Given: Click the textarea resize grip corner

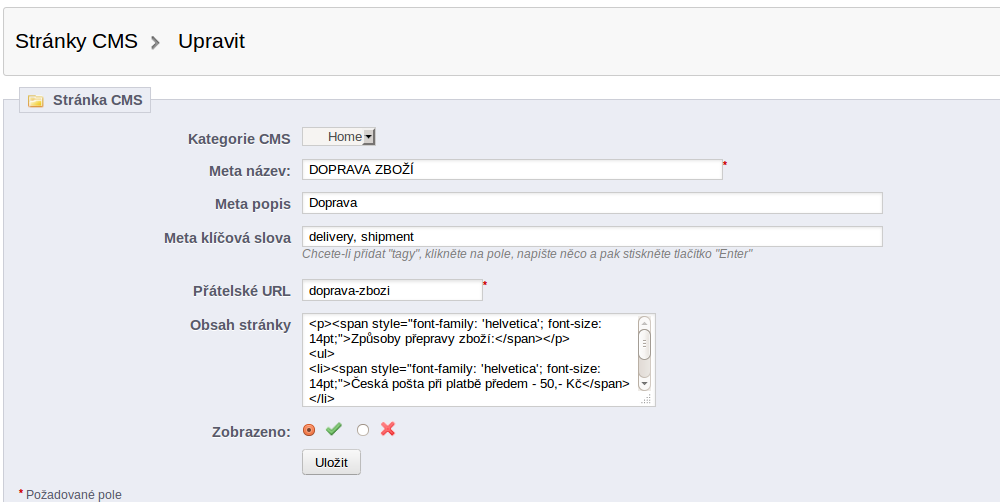Looking at the screenshot, I should click(x=646, y=399).
